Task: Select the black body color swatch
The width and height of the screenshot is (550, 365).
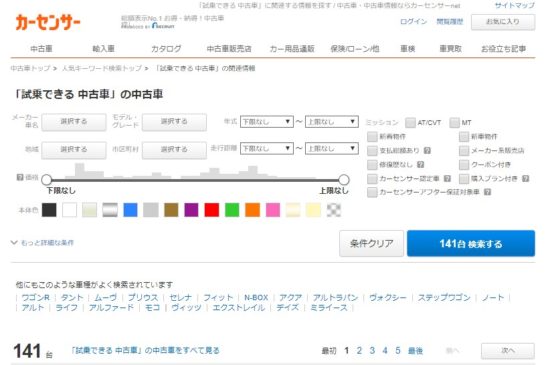Action: pyautogui.click(x=49, y=210)
